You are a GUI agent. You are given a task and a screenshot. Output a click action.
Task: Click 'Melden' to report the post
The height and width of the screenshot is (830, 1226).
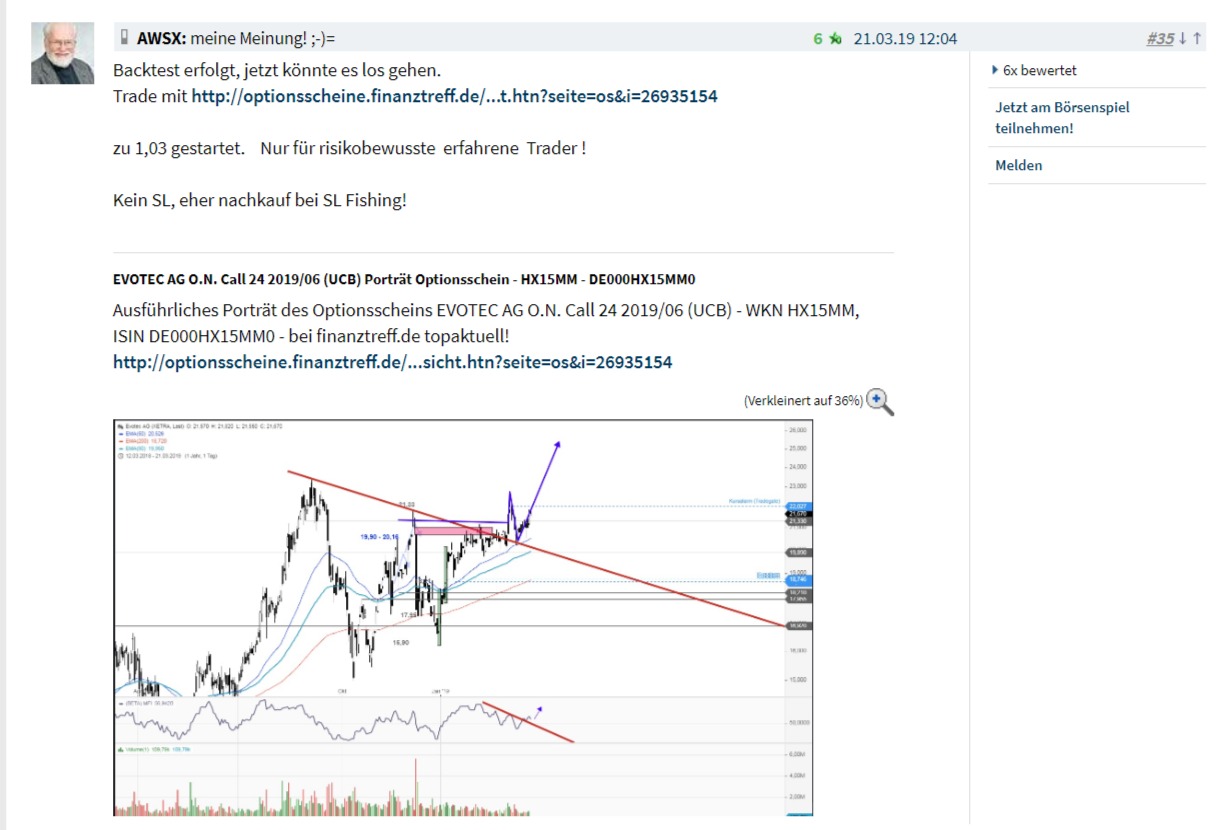pos(1018,166)
